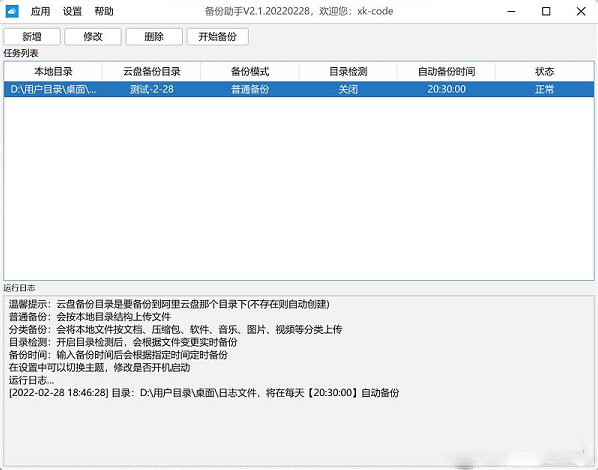This screenshot has height=470, width=598.
Task: Close the 备份助手 window
Action: pyautogui.click(x=581, y=11)
